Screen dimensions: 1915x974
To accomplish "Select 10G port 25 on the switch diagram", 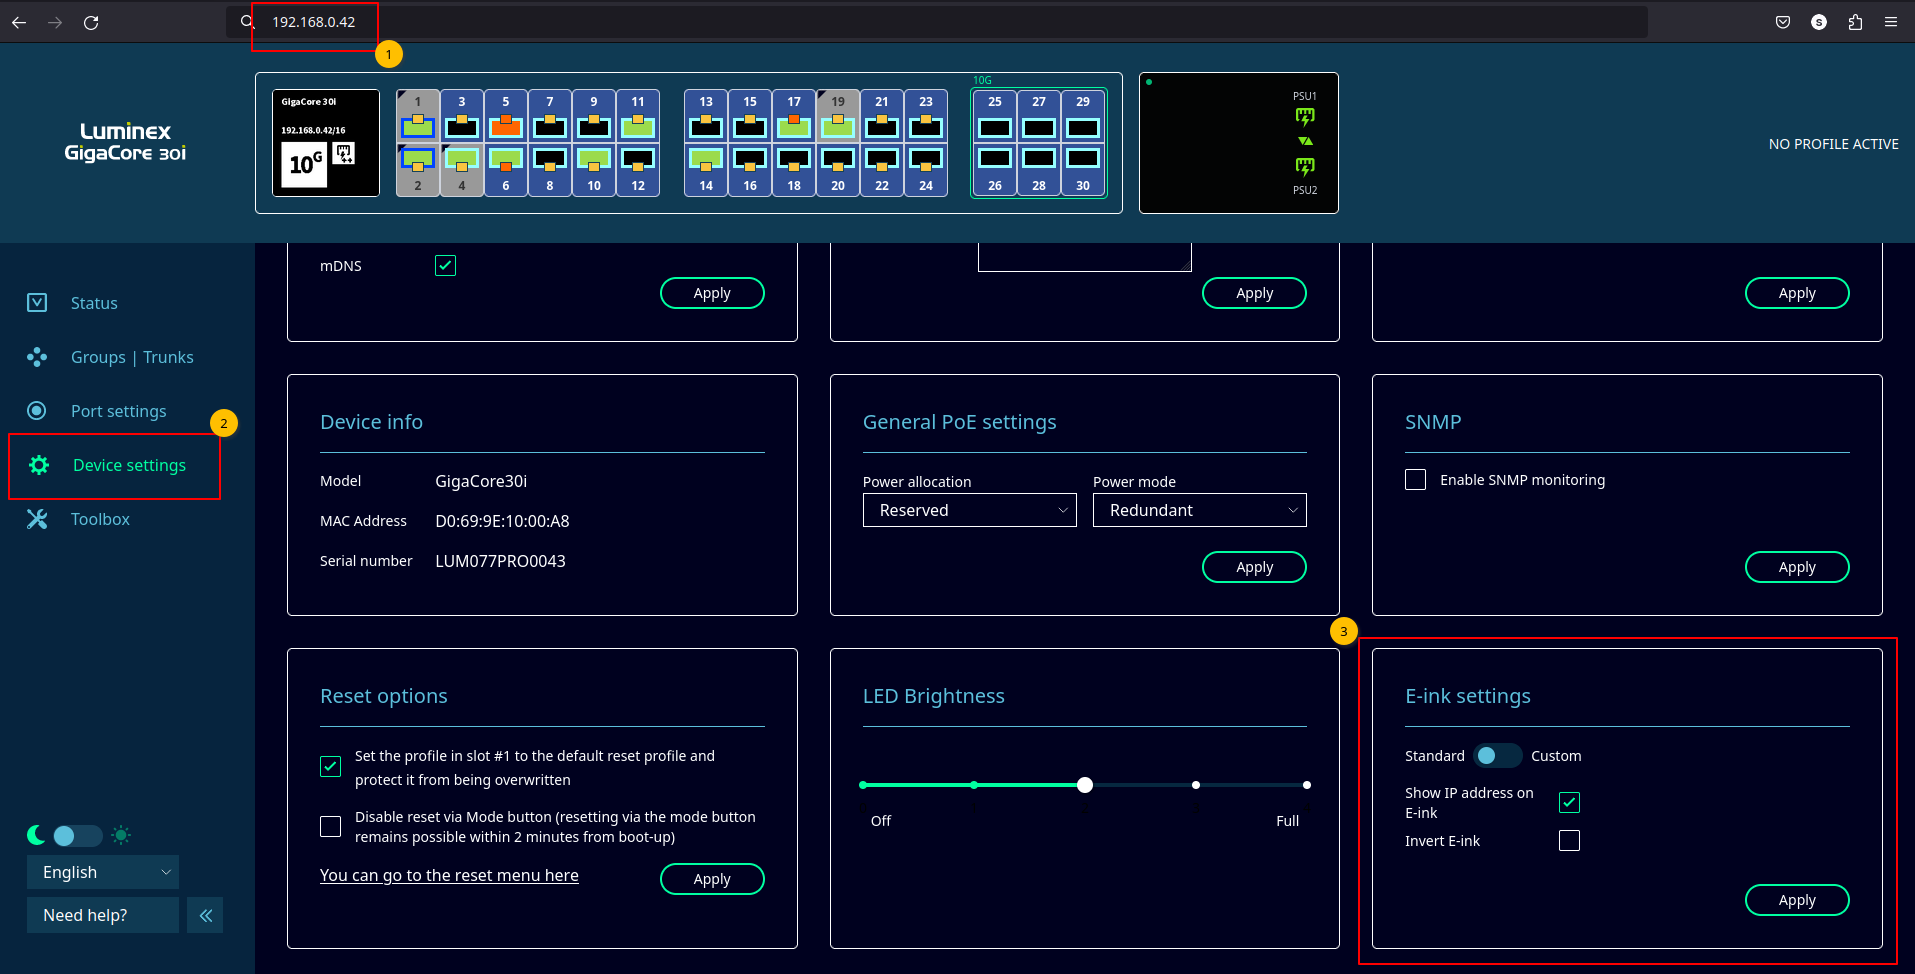I will click(994, 127).
